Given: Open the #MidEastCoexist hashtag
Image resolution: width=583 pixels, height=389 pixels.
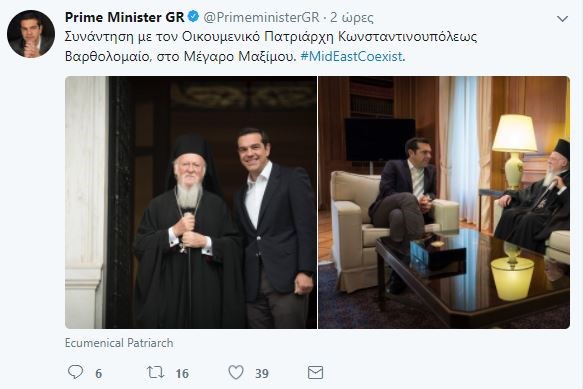Looking at the screenshot, I should coord(351,57).
